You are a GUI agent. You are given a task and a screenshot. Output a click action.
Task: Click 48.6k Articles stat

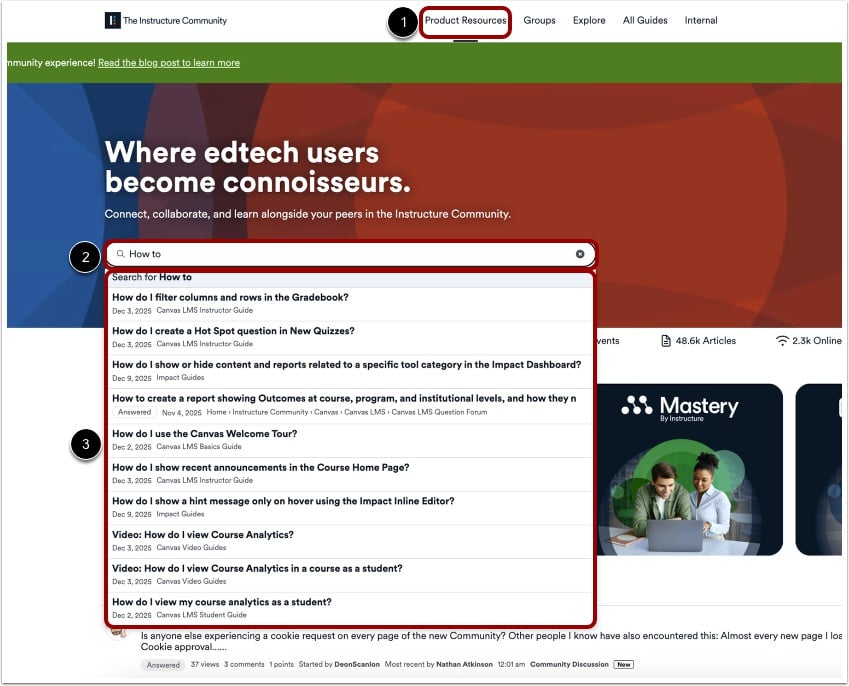698,341
